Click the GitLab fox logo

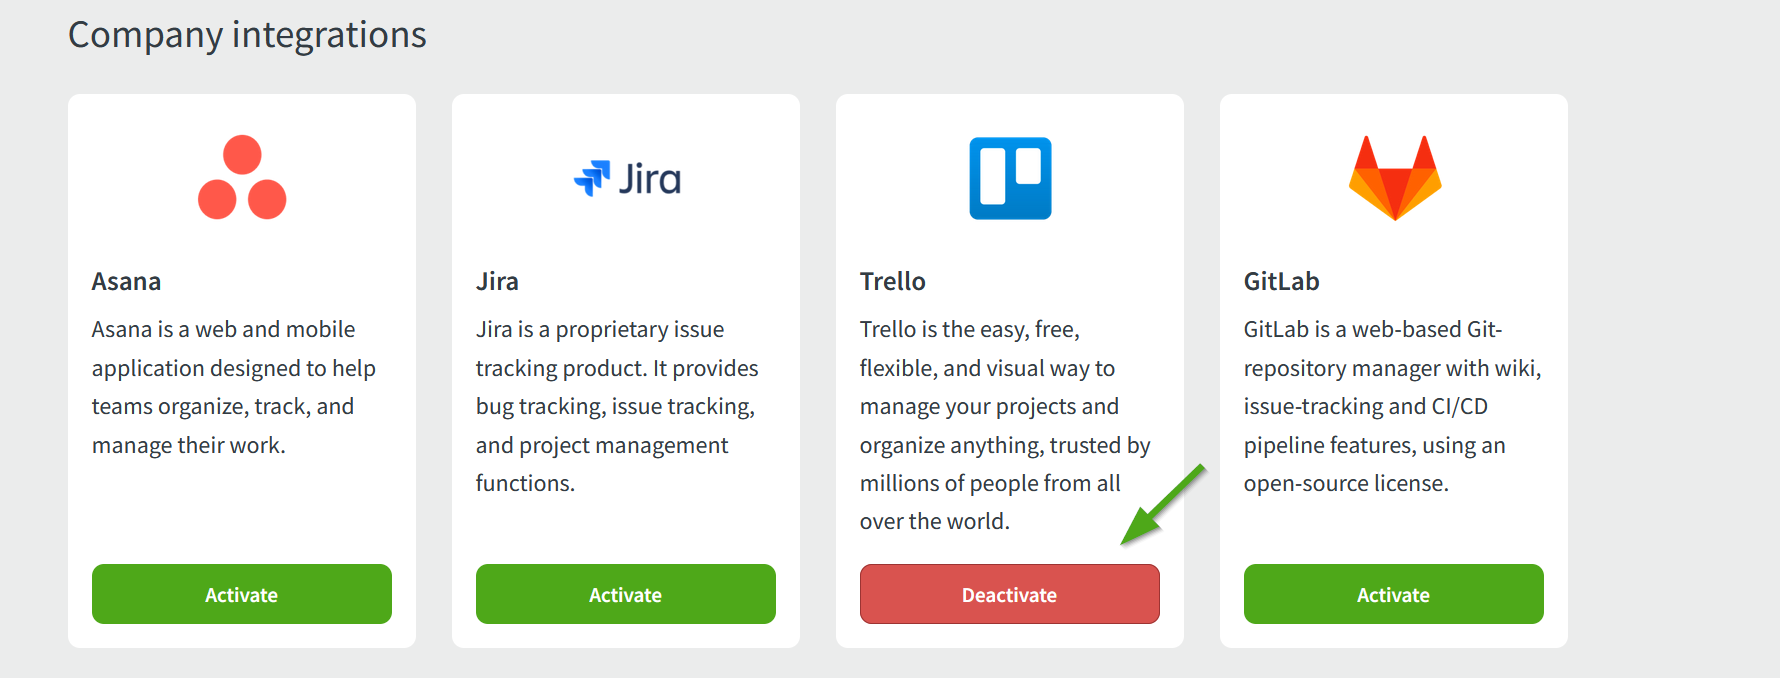1393,178
